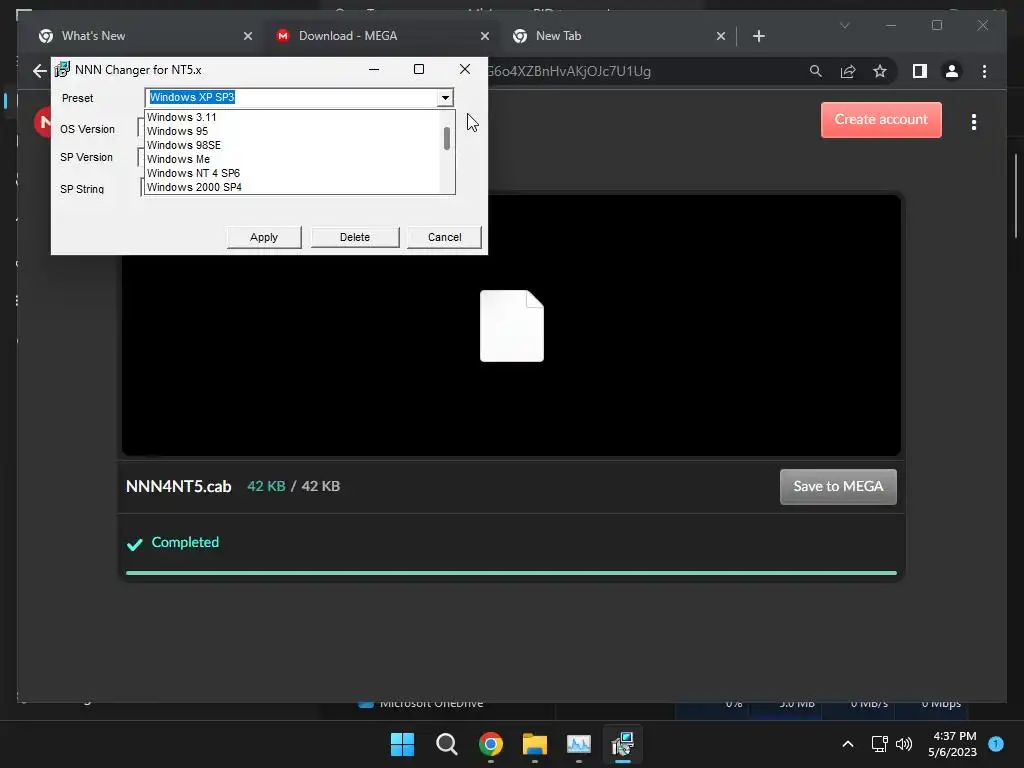Open taskbar Search

(447, 744)
